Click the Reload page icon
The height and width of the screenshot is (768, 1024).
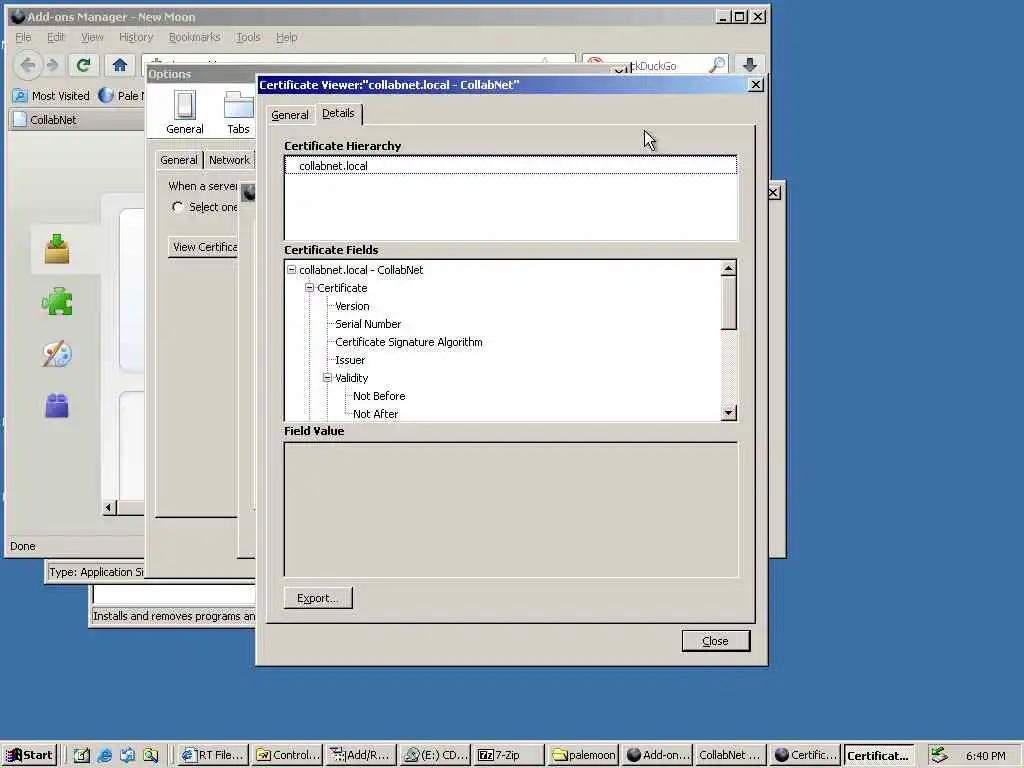pos(84,65)
